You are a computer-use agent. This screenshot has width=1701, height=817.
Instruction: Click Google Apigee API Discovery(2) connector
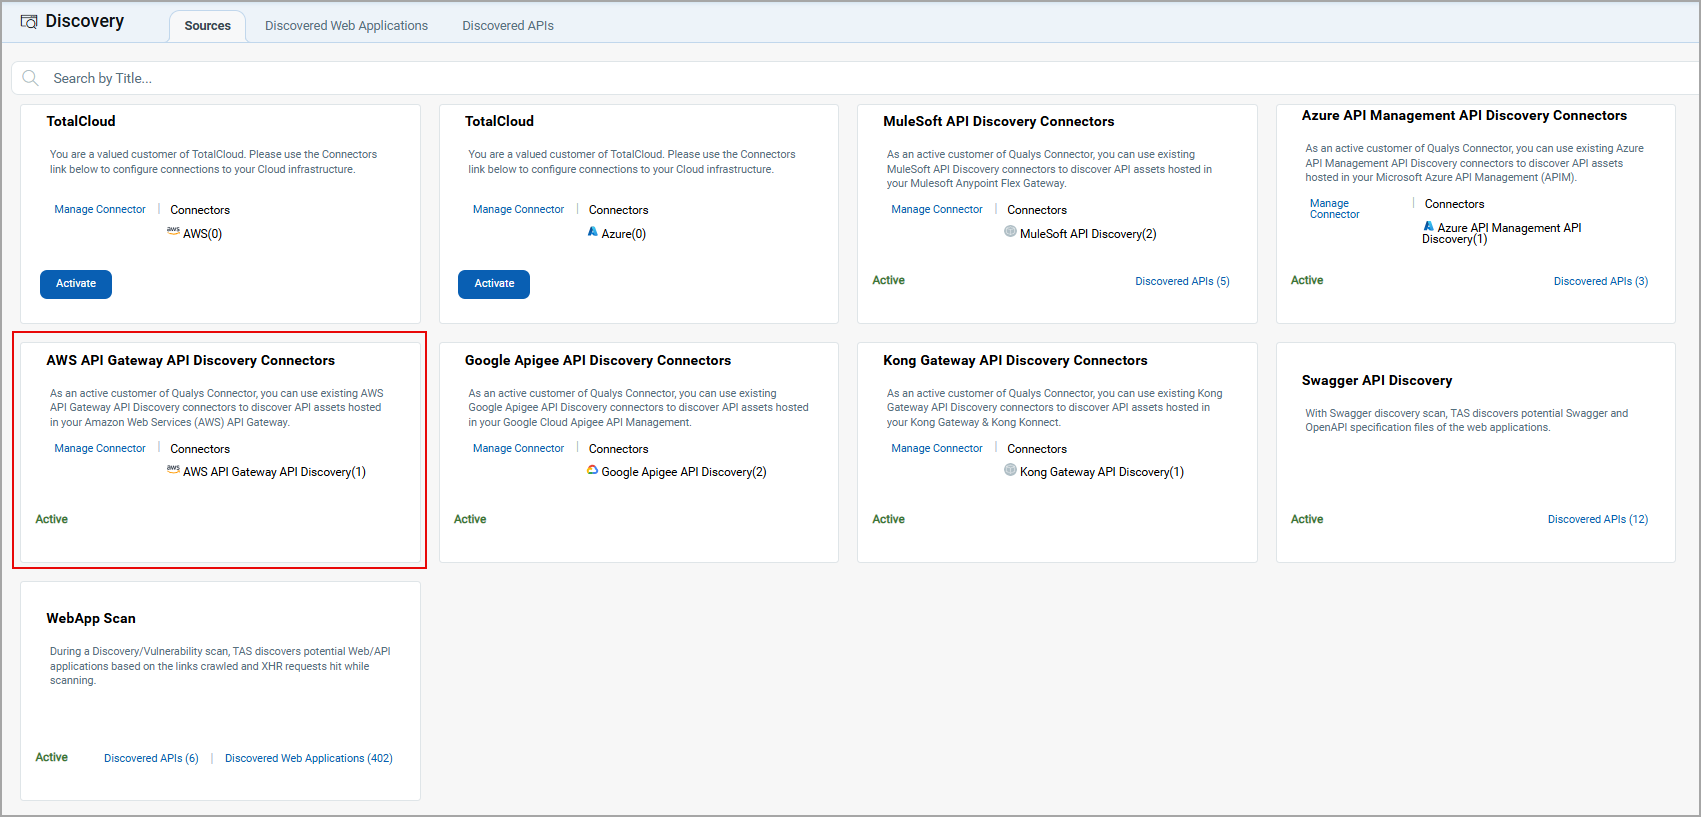click(684, 472)
